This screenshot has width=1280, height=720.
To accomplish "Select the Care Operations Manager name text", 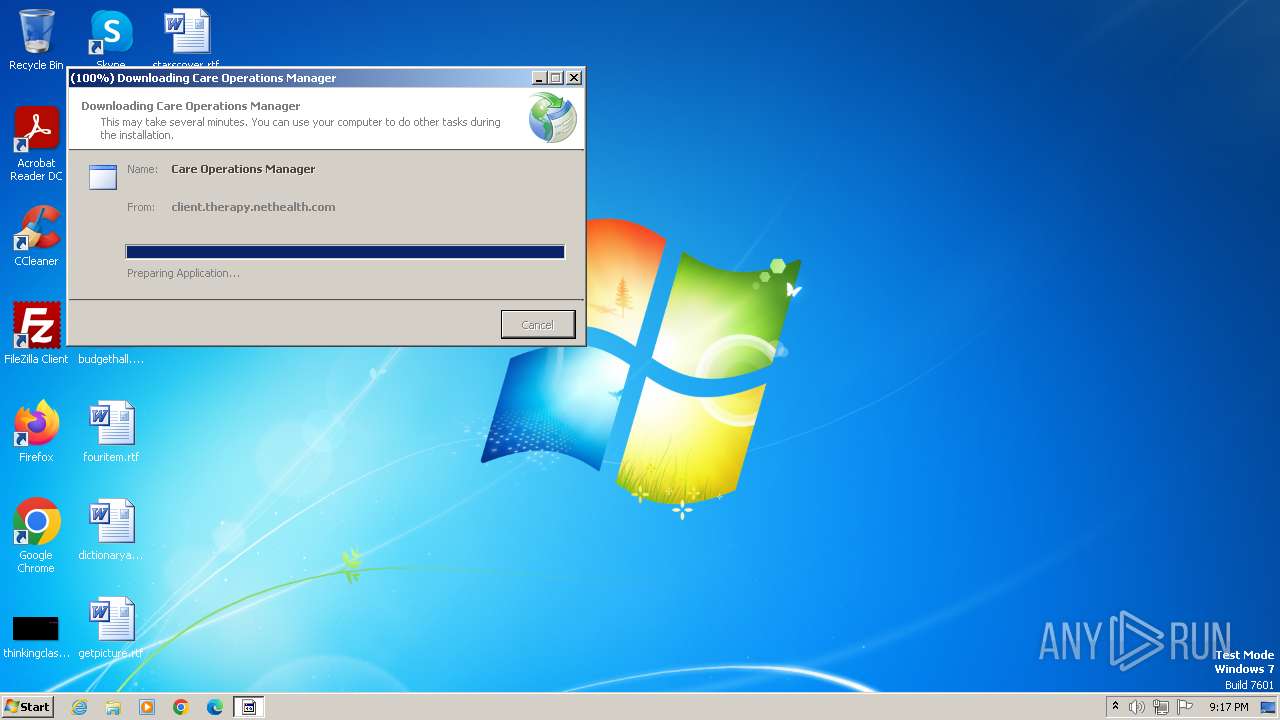I will pos(243,169).
